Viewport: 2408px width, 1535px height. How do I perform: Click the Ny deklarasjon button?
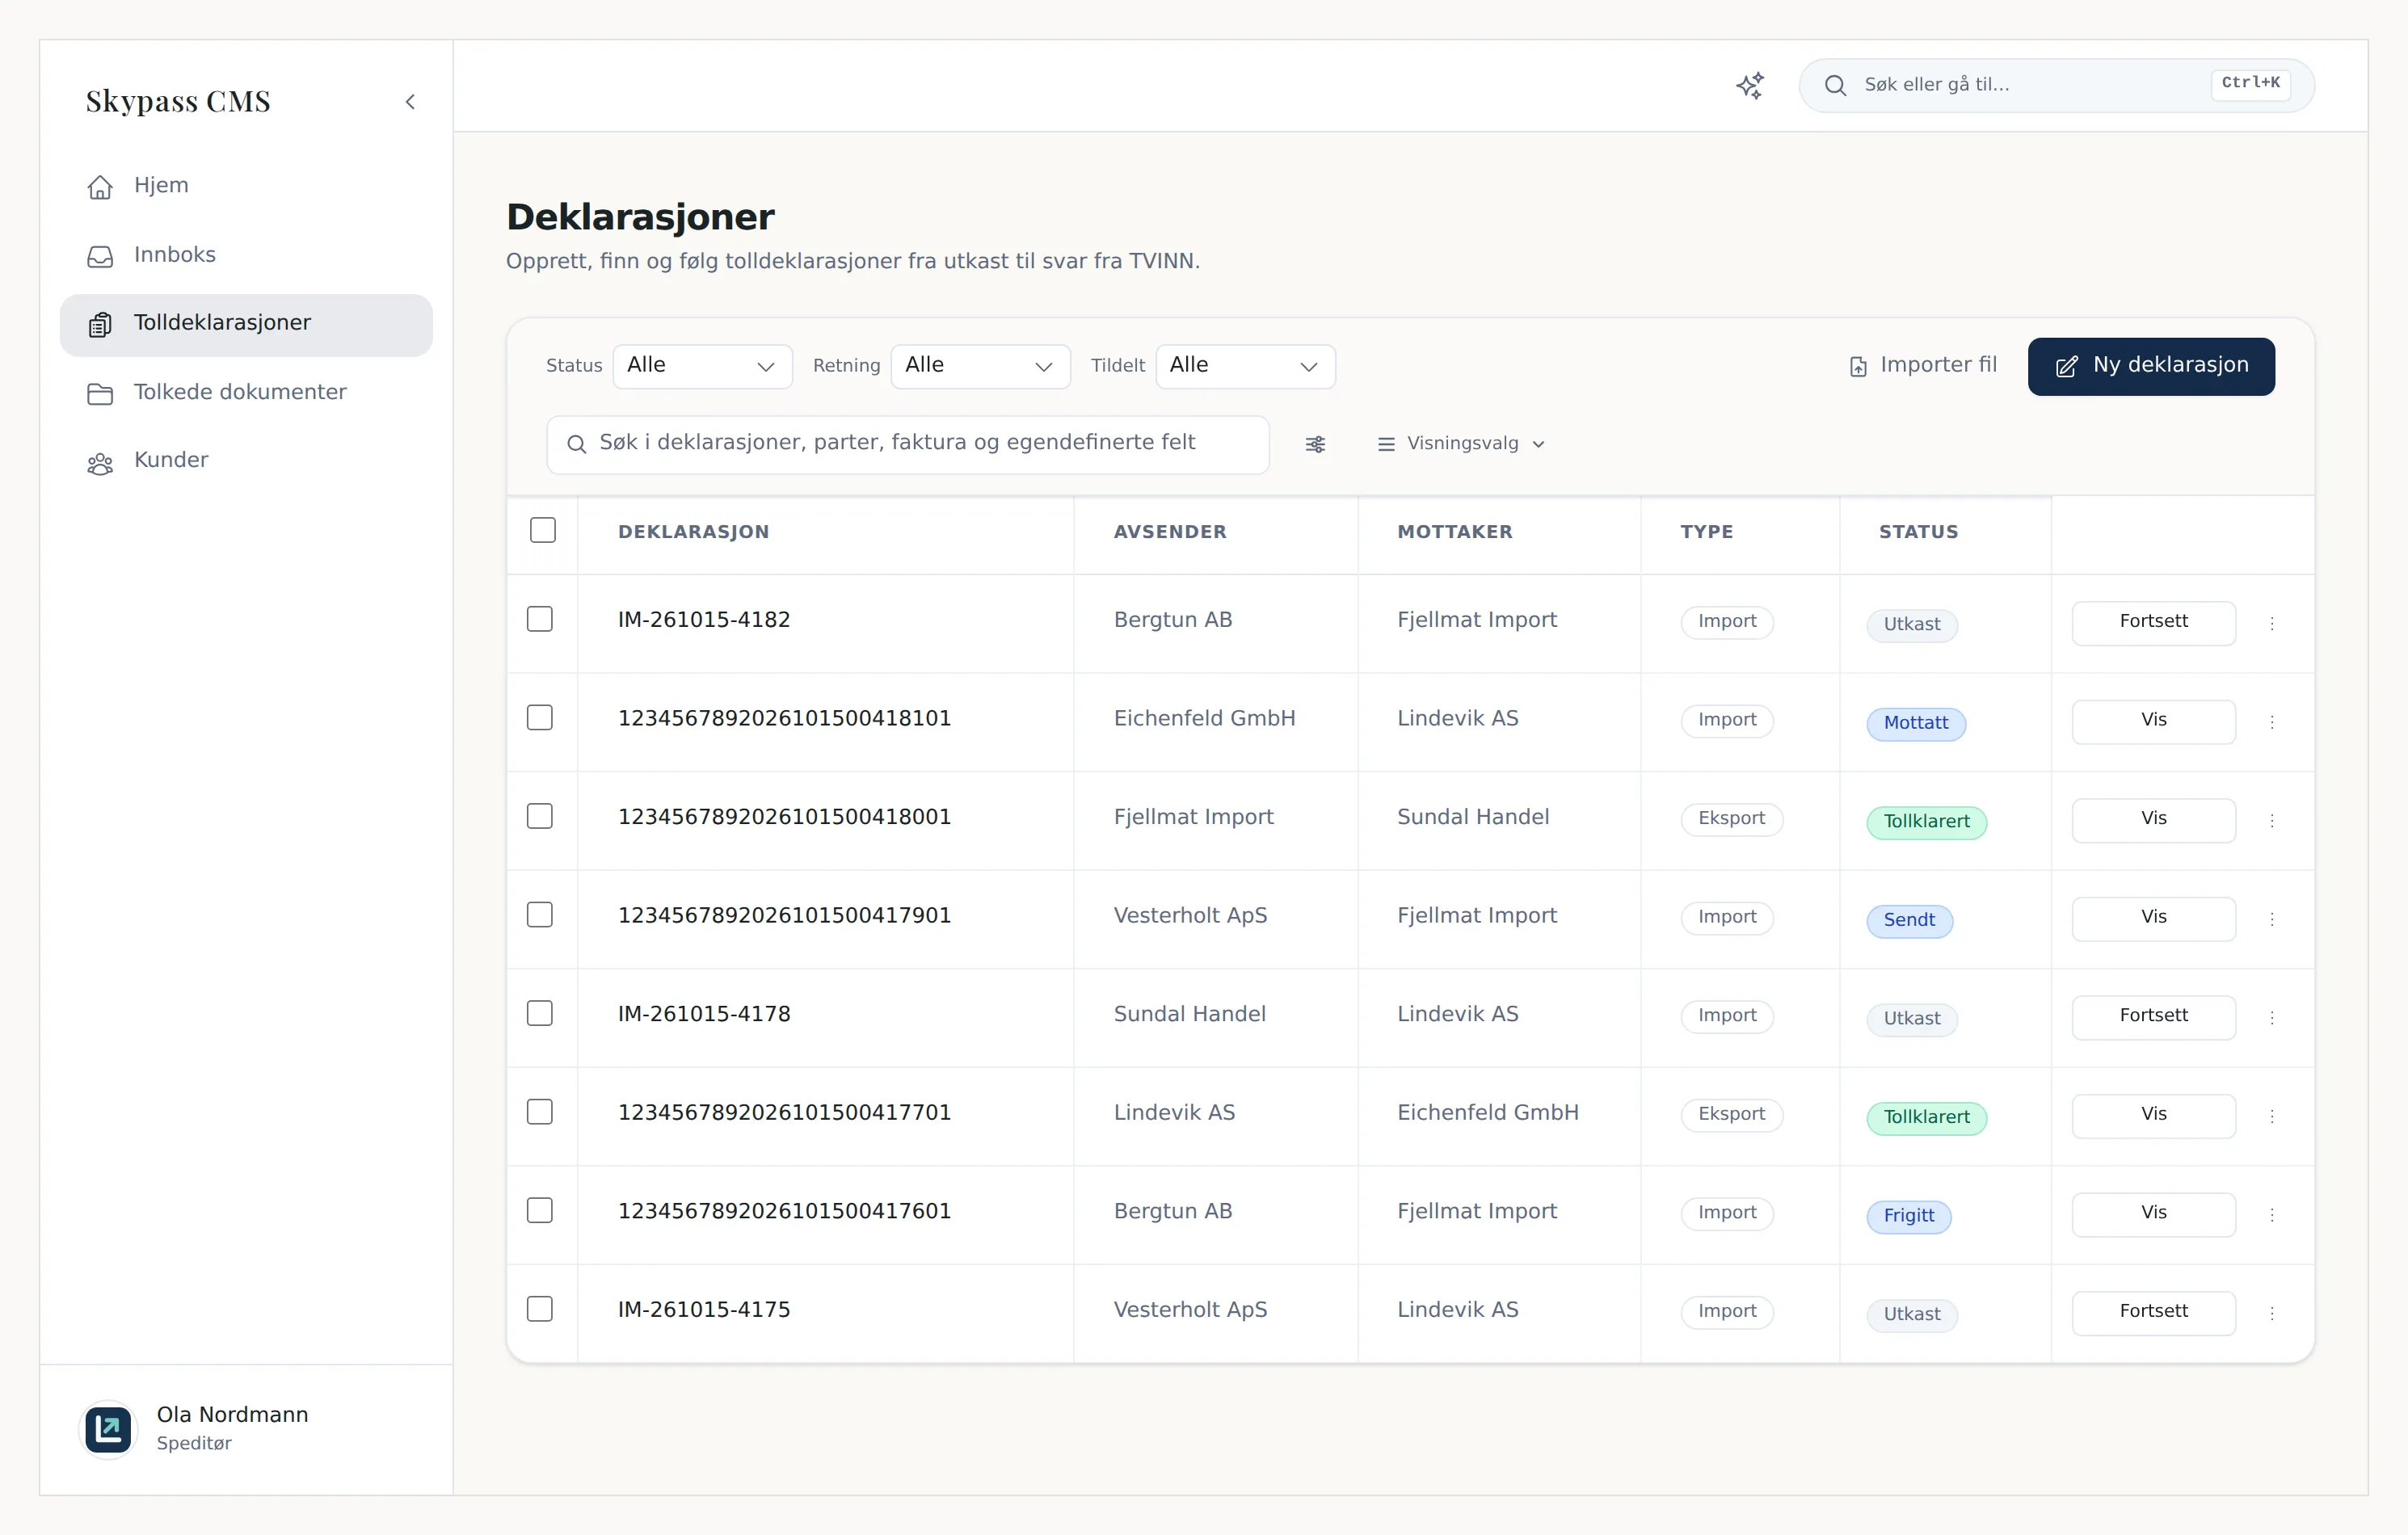[2151, 366]
